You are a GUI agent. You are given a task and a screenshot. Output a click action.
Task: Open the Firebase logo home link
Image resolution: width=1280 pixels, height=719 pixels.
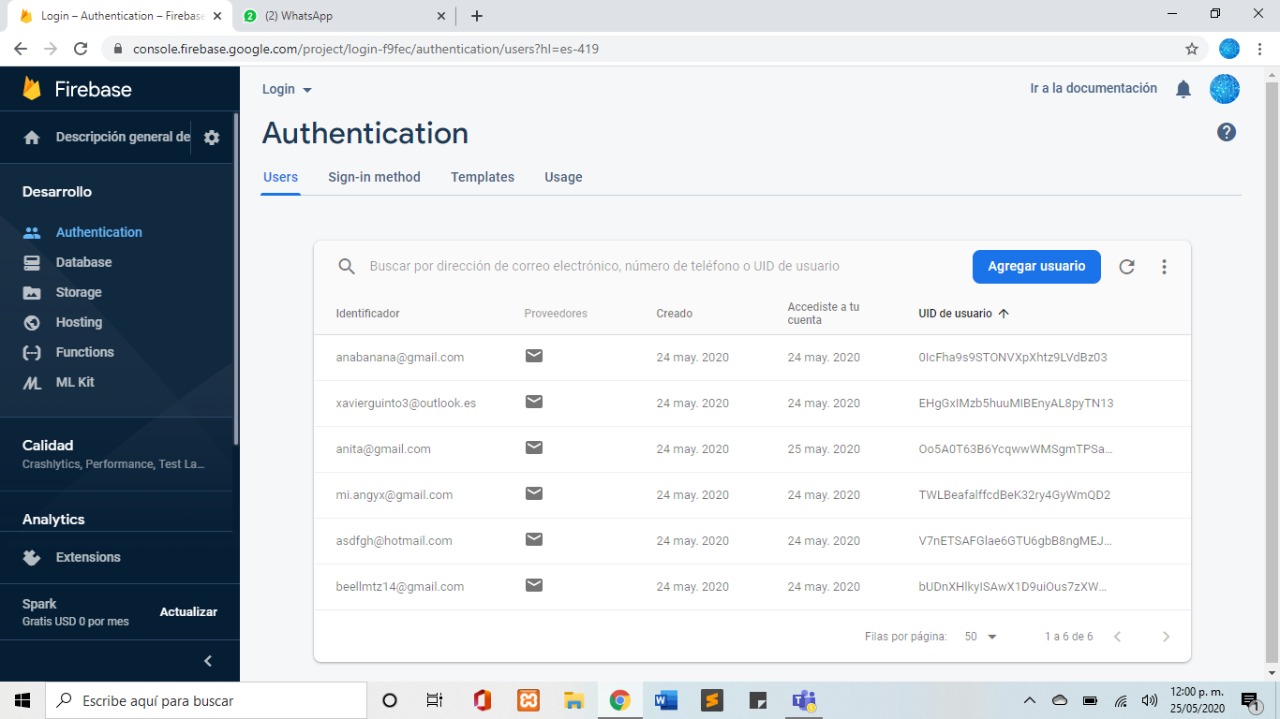pyautogui.click(x=77, y=89)
